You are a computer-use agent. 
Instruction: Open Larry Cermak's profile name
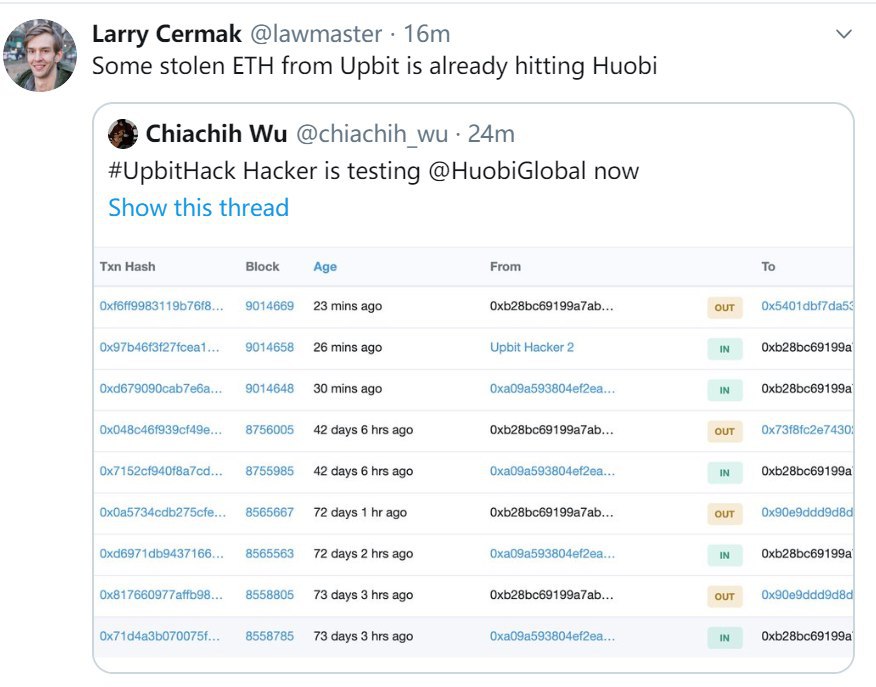click(x=166, y=34)
